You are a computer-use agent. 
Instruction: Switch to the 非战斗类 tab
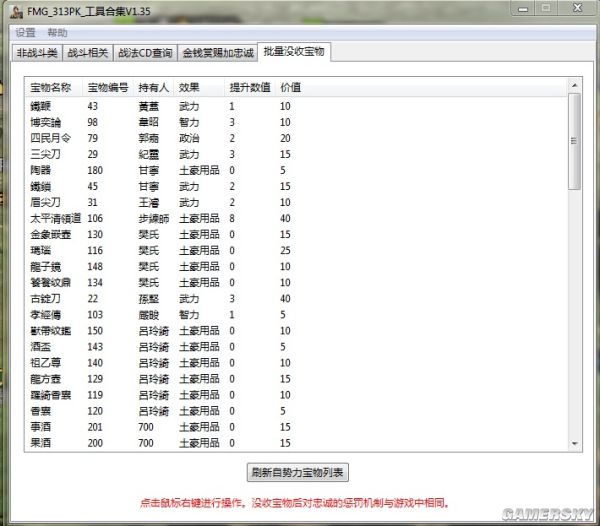[x=37, y=53]
